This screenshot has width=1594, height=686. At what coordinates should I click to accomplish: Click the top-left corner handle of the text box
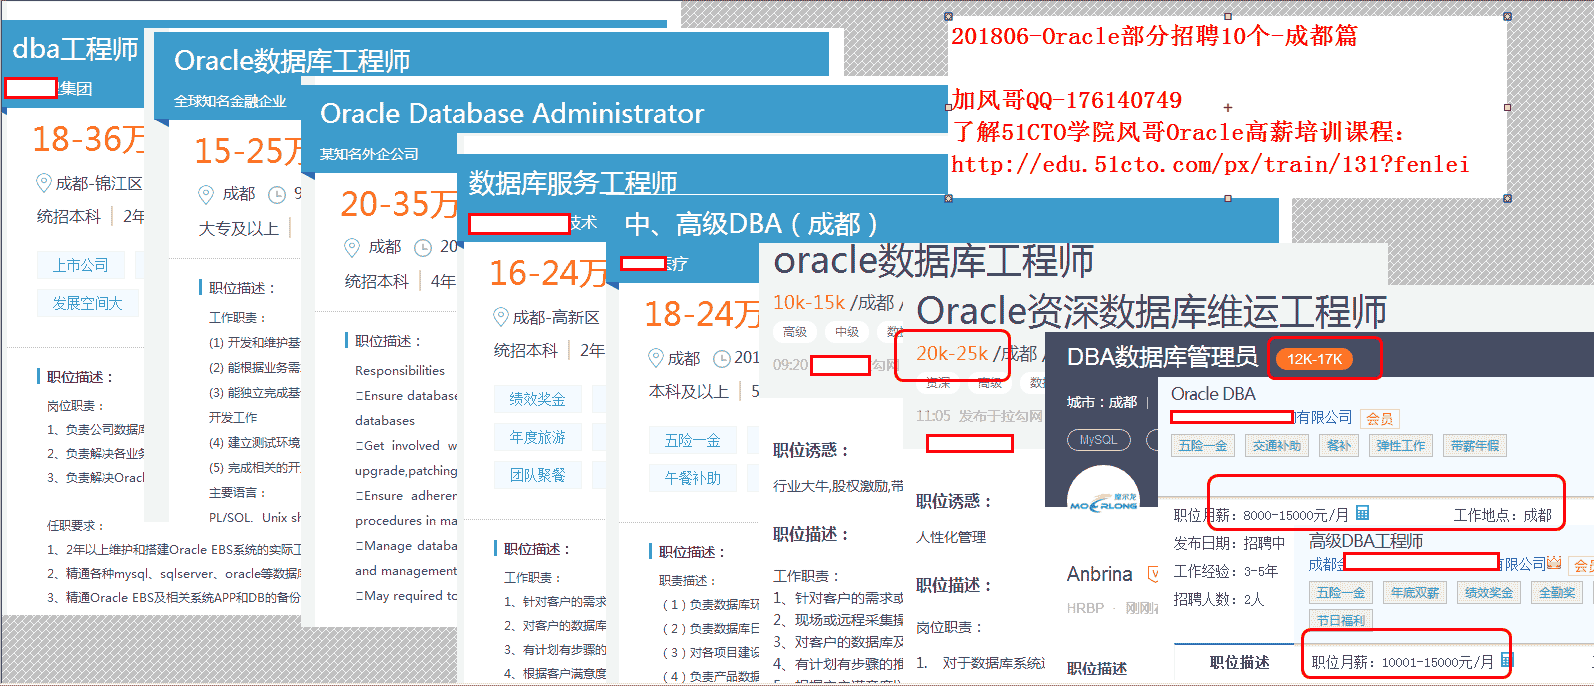pos(949,17)
